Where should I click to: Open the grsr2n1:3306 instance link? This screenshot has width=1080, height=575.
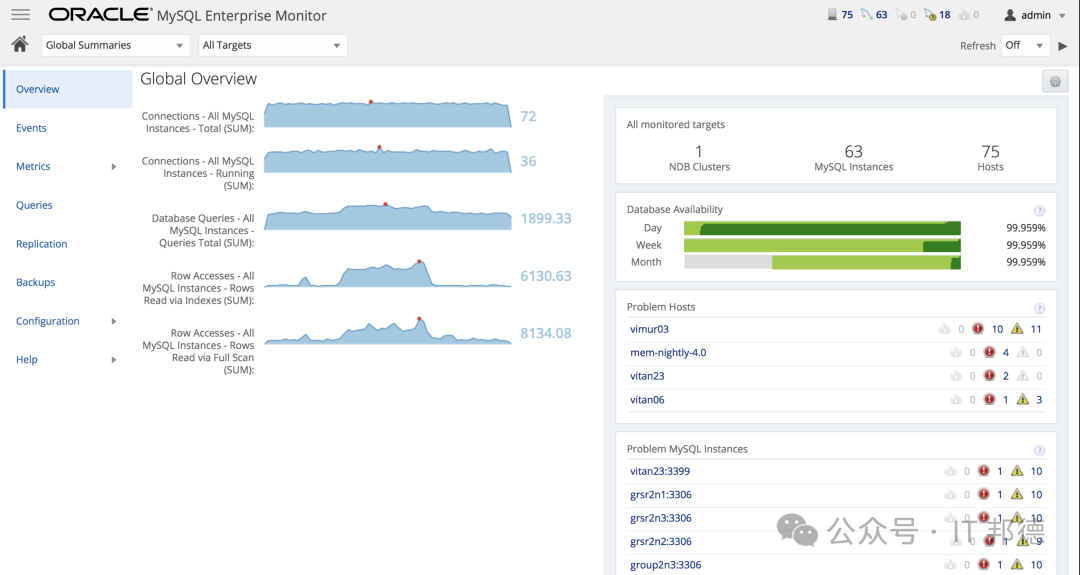661,494
